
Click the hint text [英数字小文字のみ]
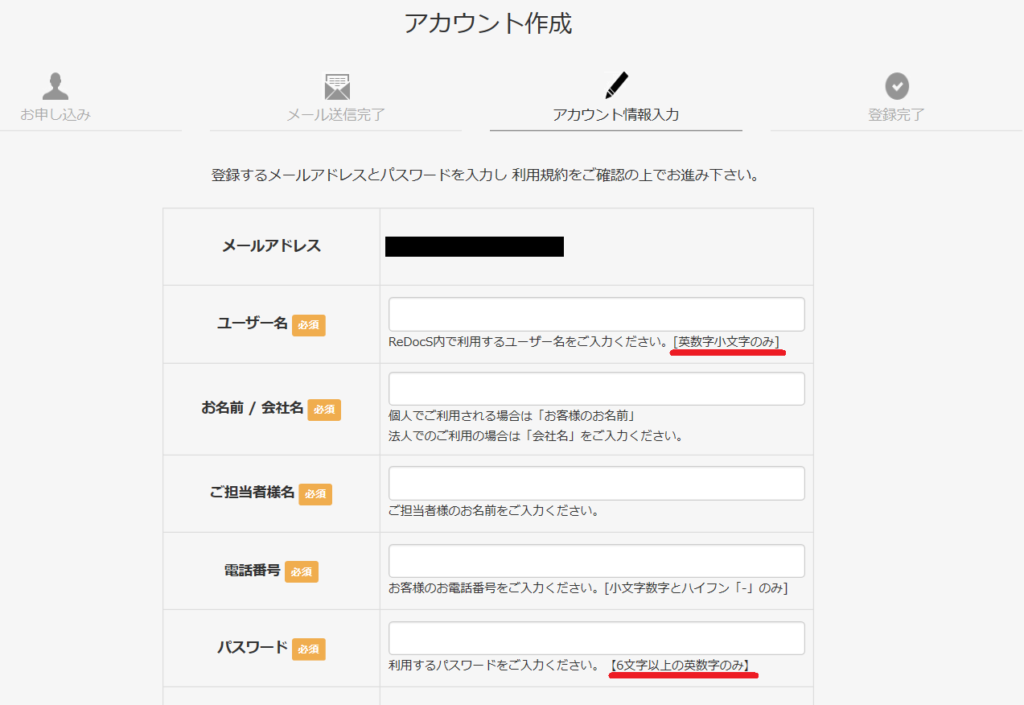pyautogui.click(x=726, y=342)
